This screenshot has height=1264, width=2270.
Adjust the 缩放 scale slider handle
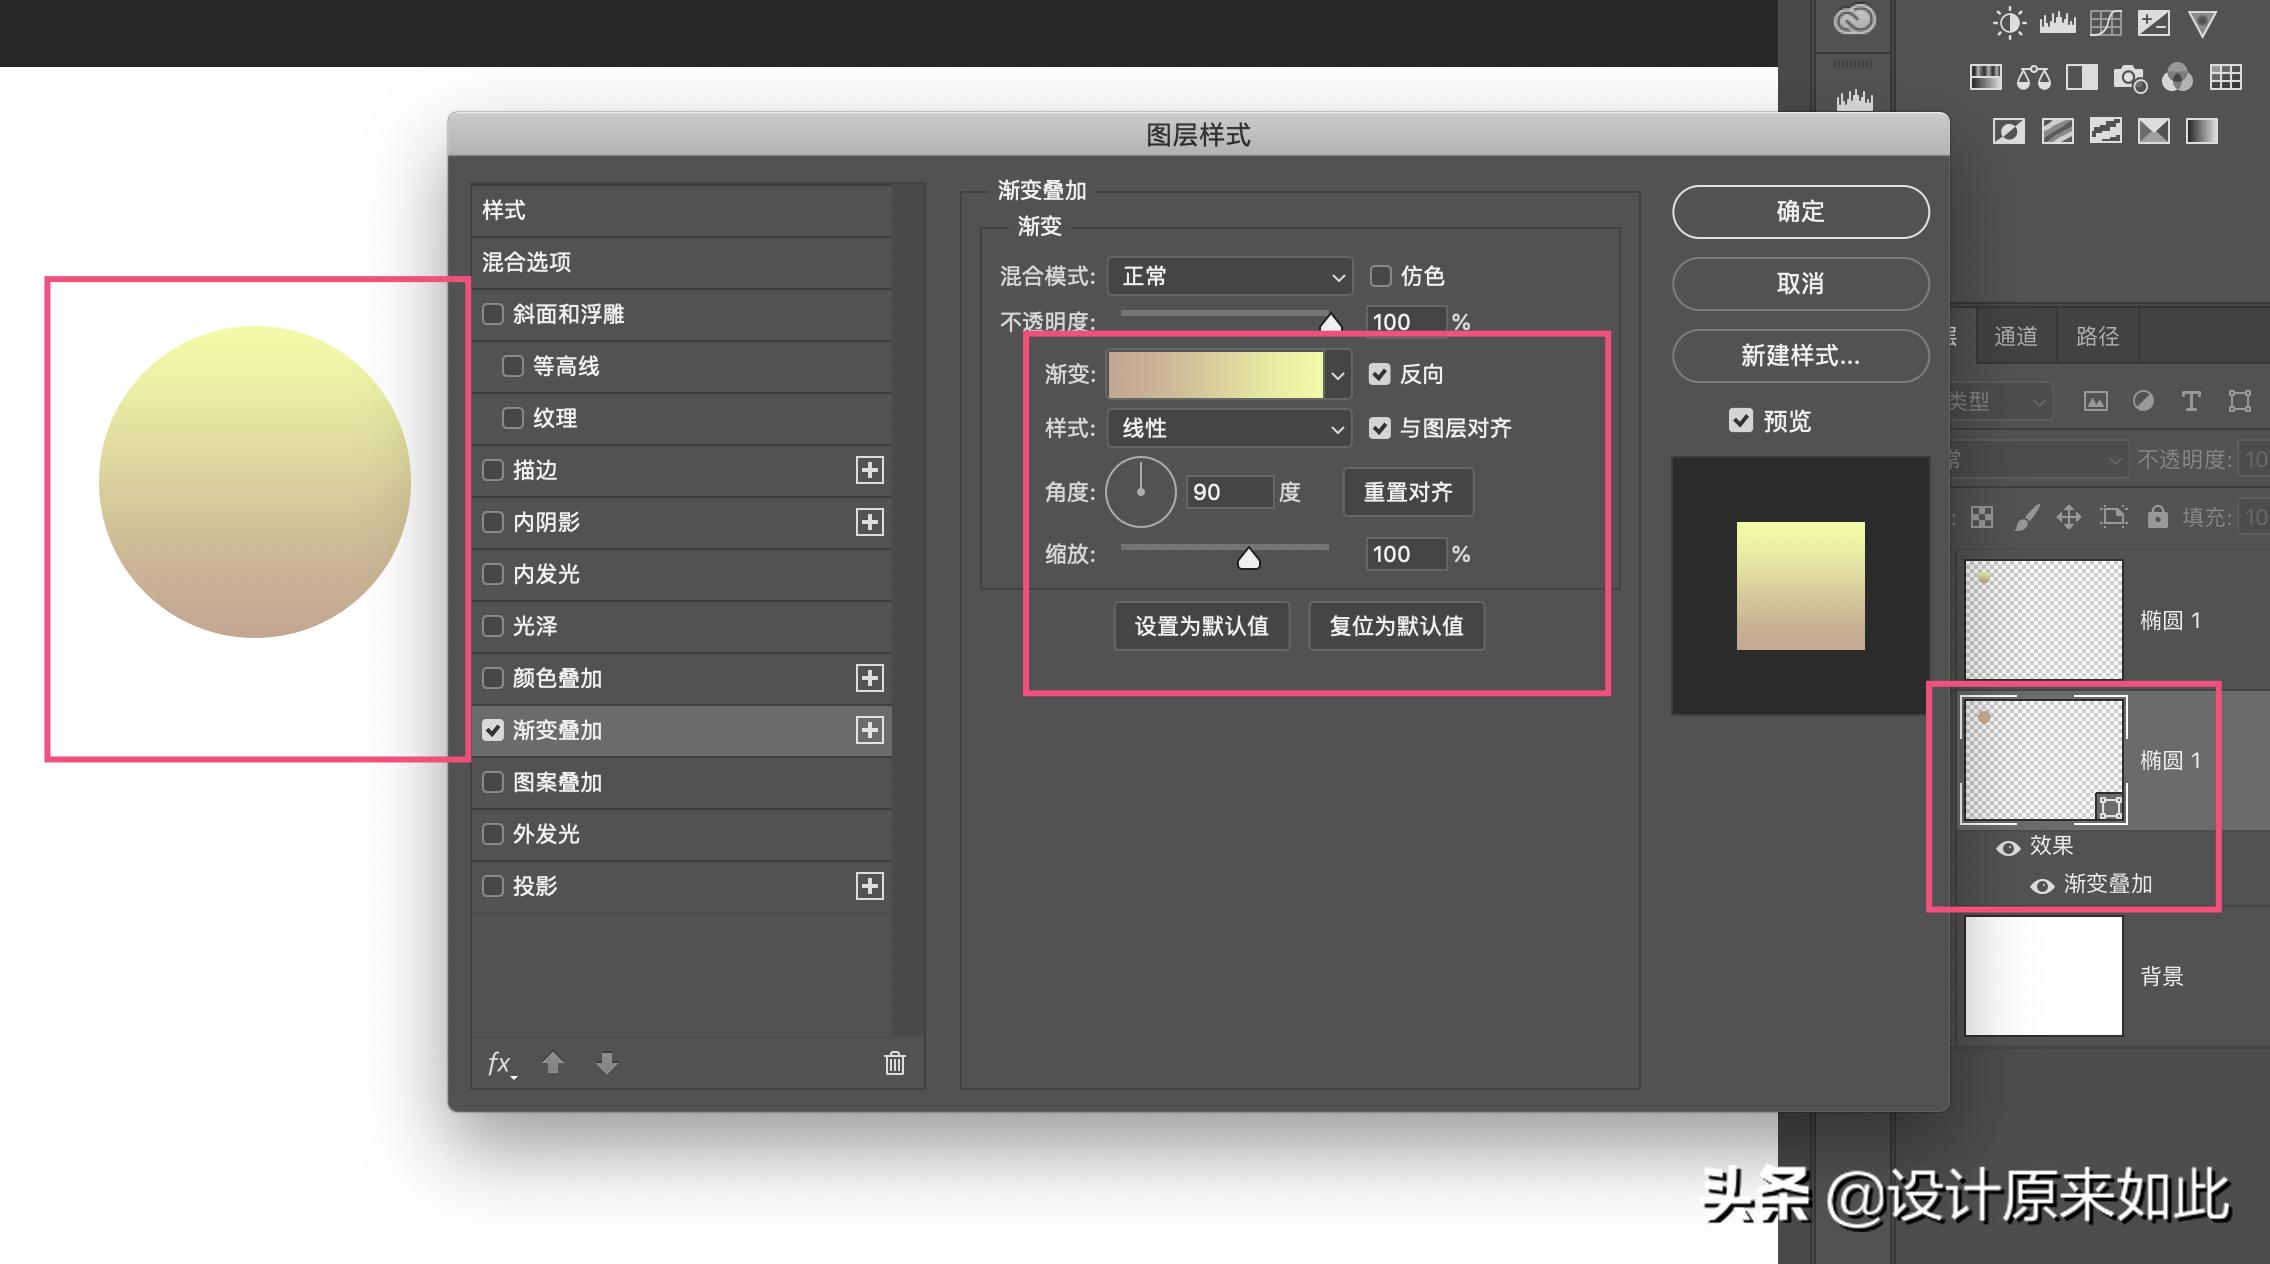click(x=1249, y=557)
